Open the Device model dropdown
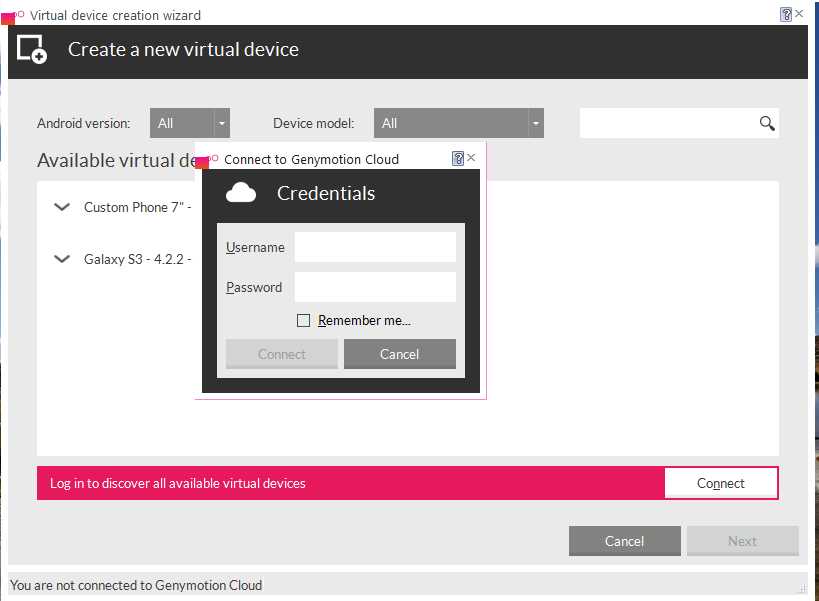 pyautogui.click(x=459, y=123)
